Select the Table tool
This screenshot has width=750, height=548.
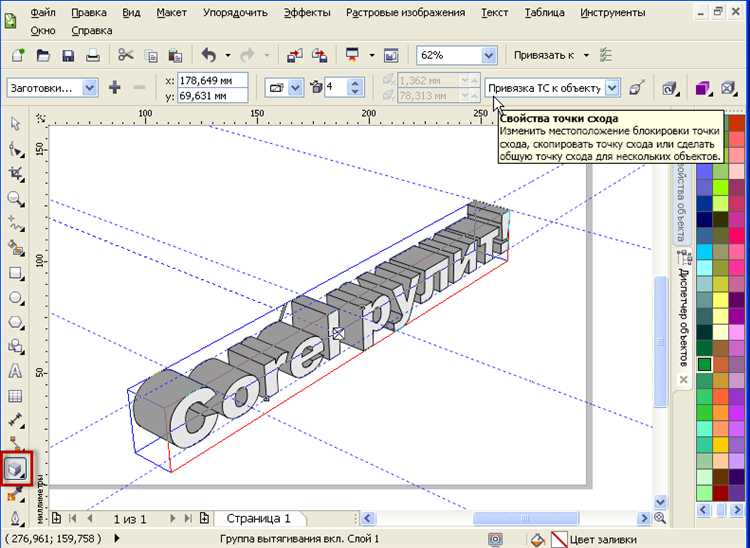click(16, 396)
